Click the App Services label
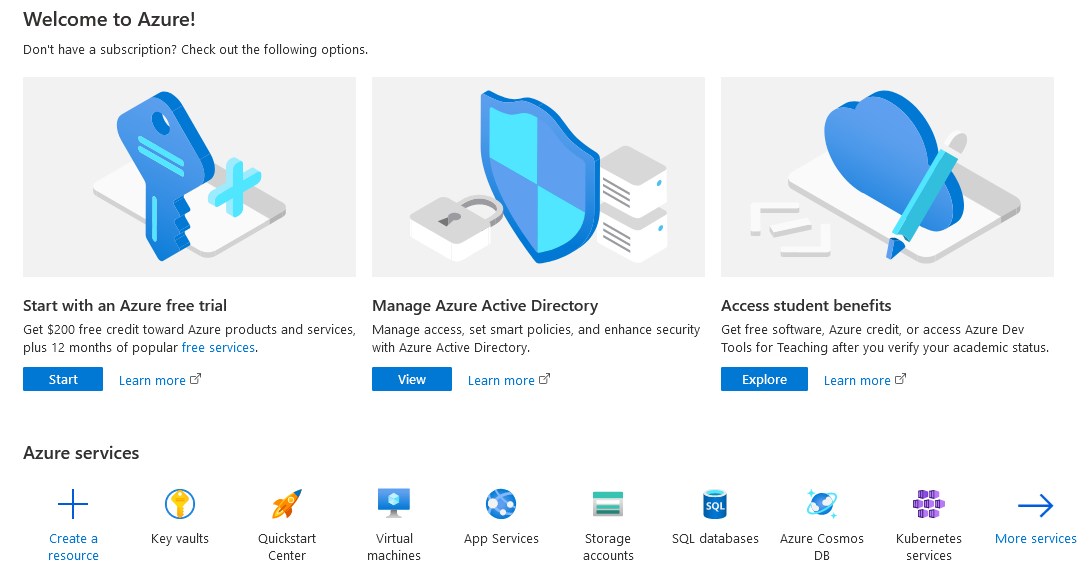1091x573 pixels. coord(501,539)
